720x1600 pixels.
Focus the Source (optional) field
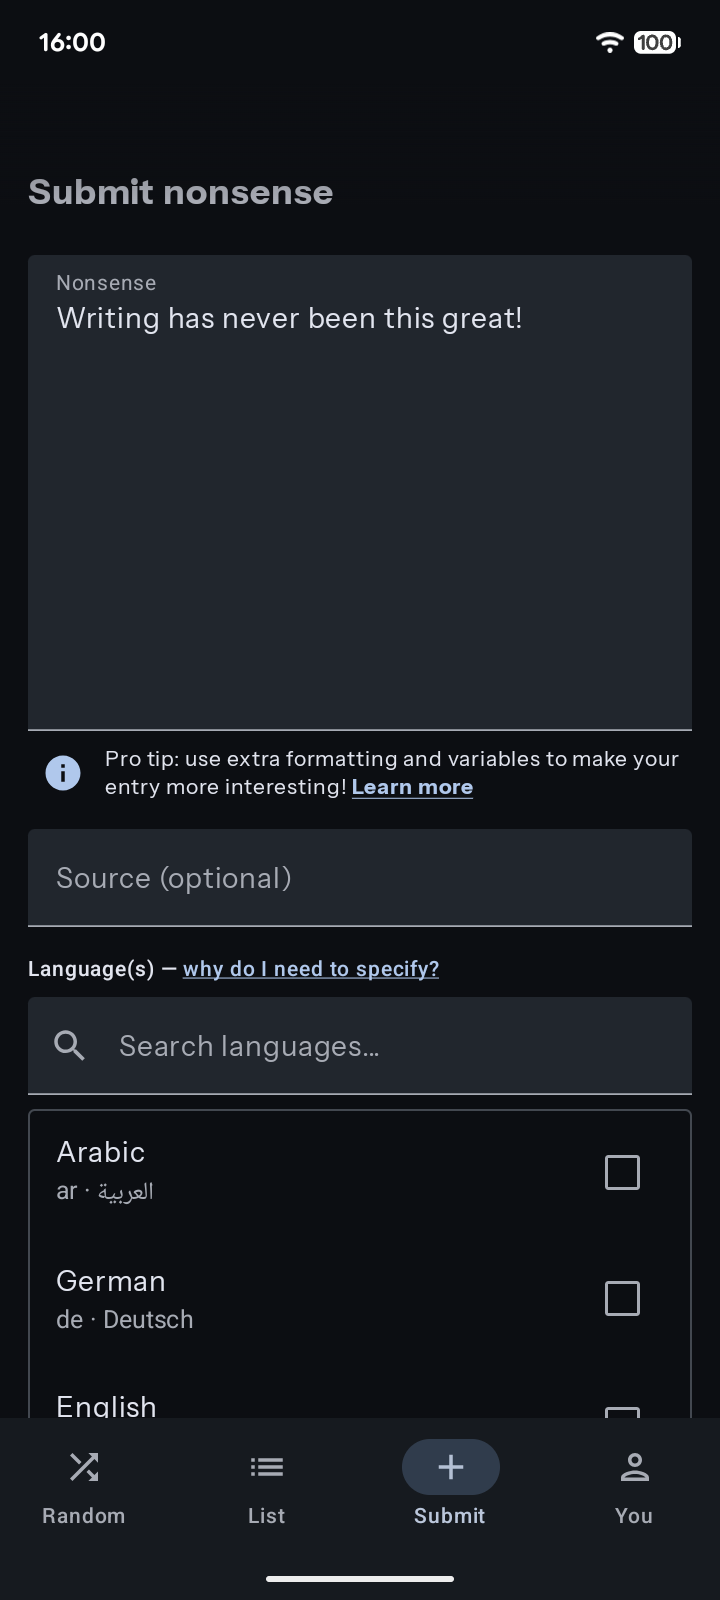pyautogui.click(x=360, y=878)
